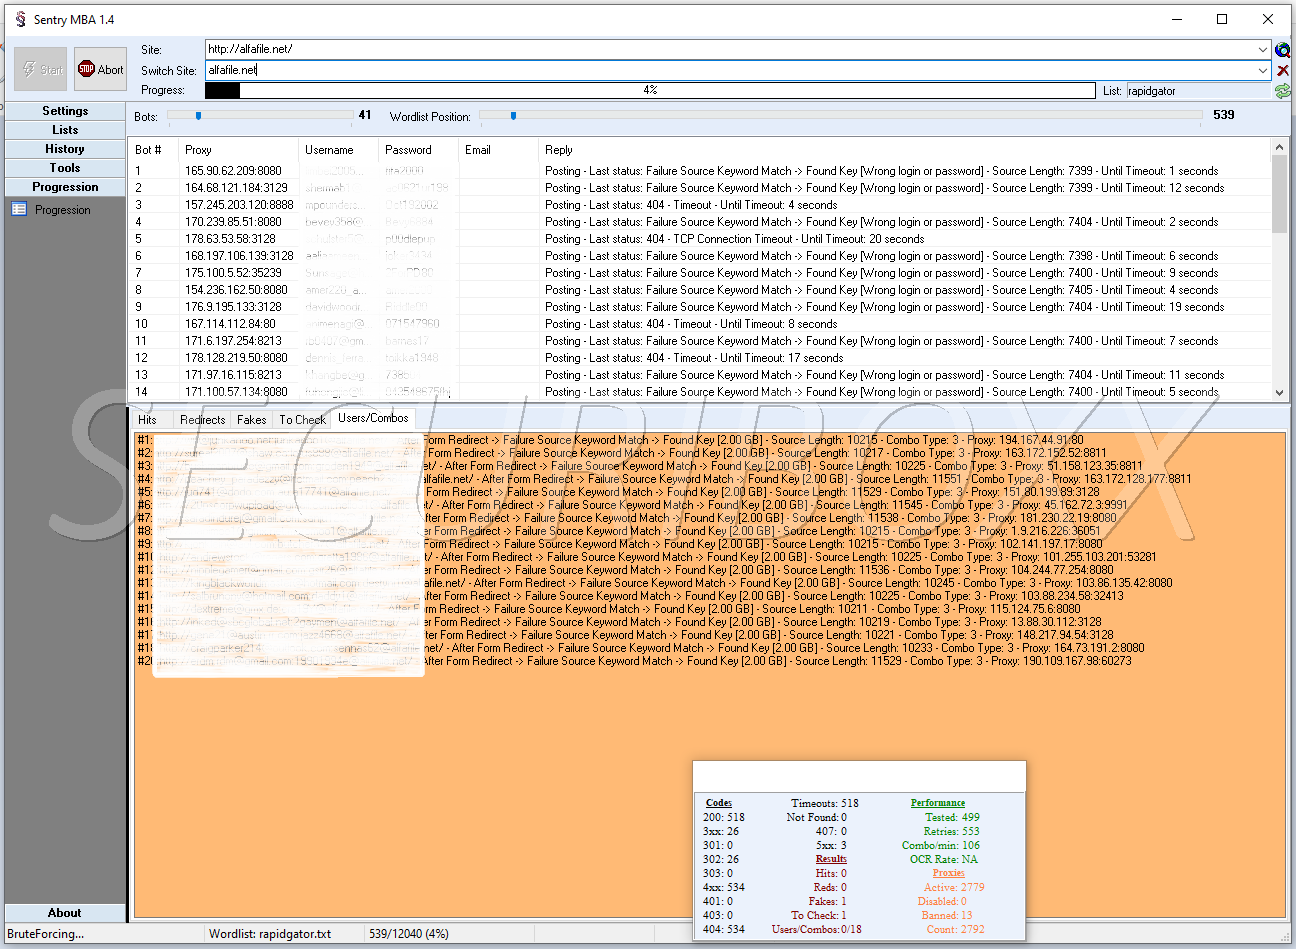1296x949 pixels.
Task: Click bot 5 reply with TCP Connection Timeout
Action: click(734, 239)
